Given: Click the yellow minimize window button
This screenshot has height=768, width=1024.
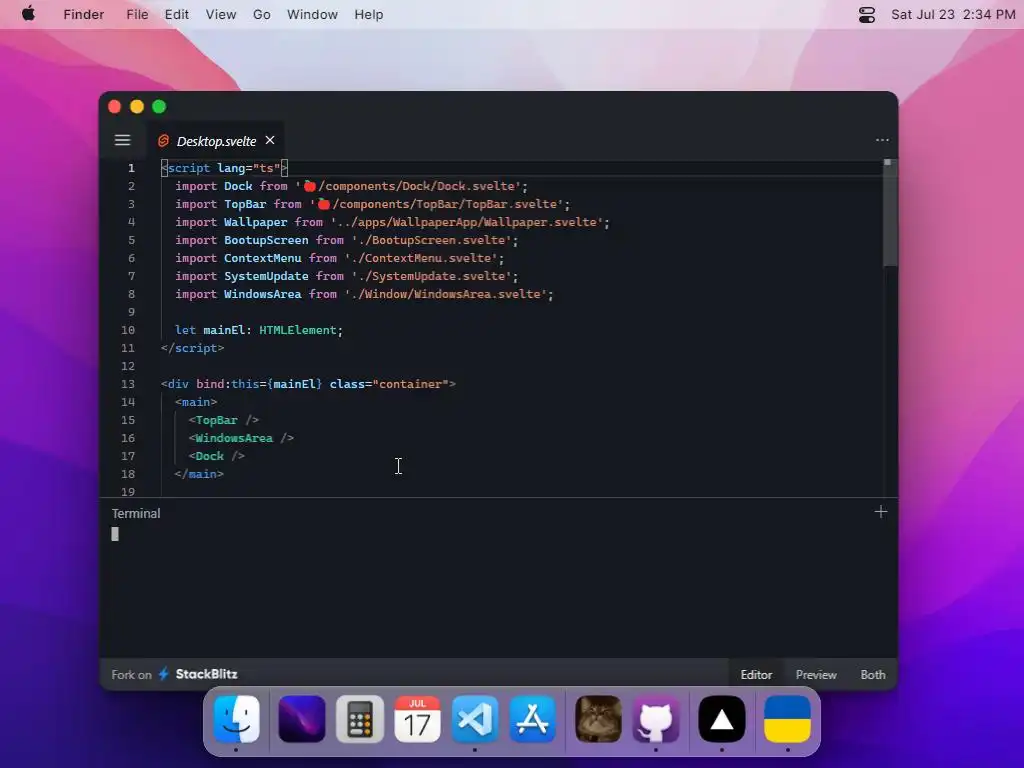Looking at the screenshot, I should [x=136, y=106].
